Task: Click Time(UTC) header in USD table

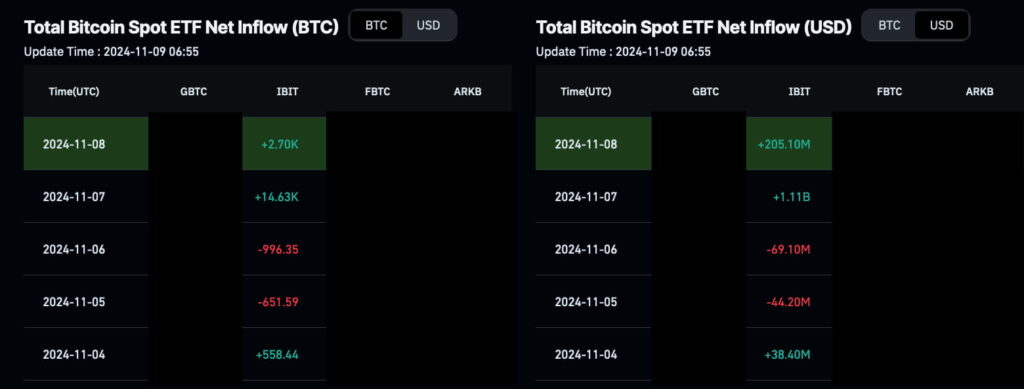Action: 586,91
